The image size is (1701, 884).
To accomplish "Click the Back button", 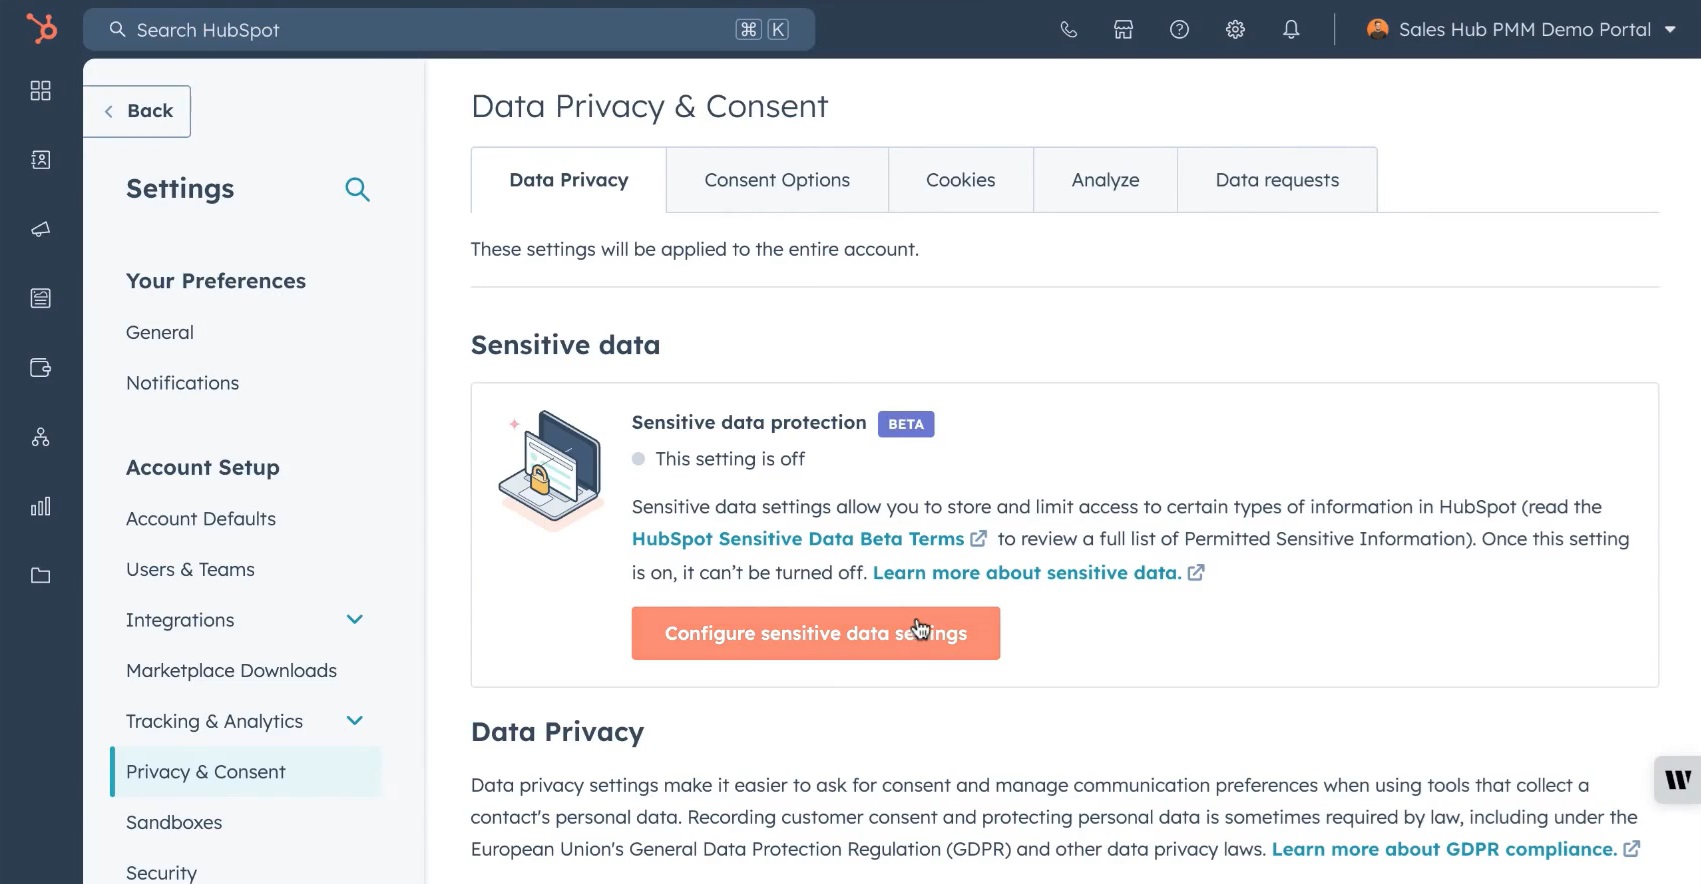I will (137, 111).
